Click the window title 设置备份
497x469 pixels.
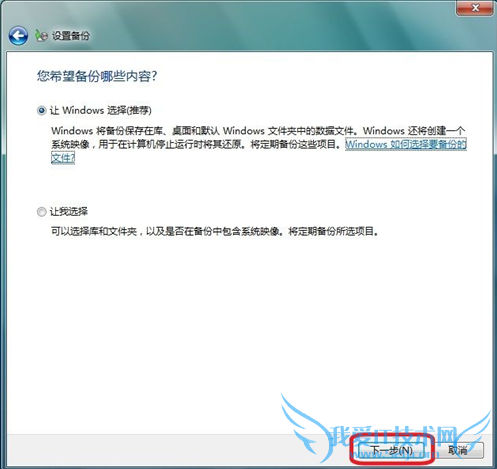(71, 36)
